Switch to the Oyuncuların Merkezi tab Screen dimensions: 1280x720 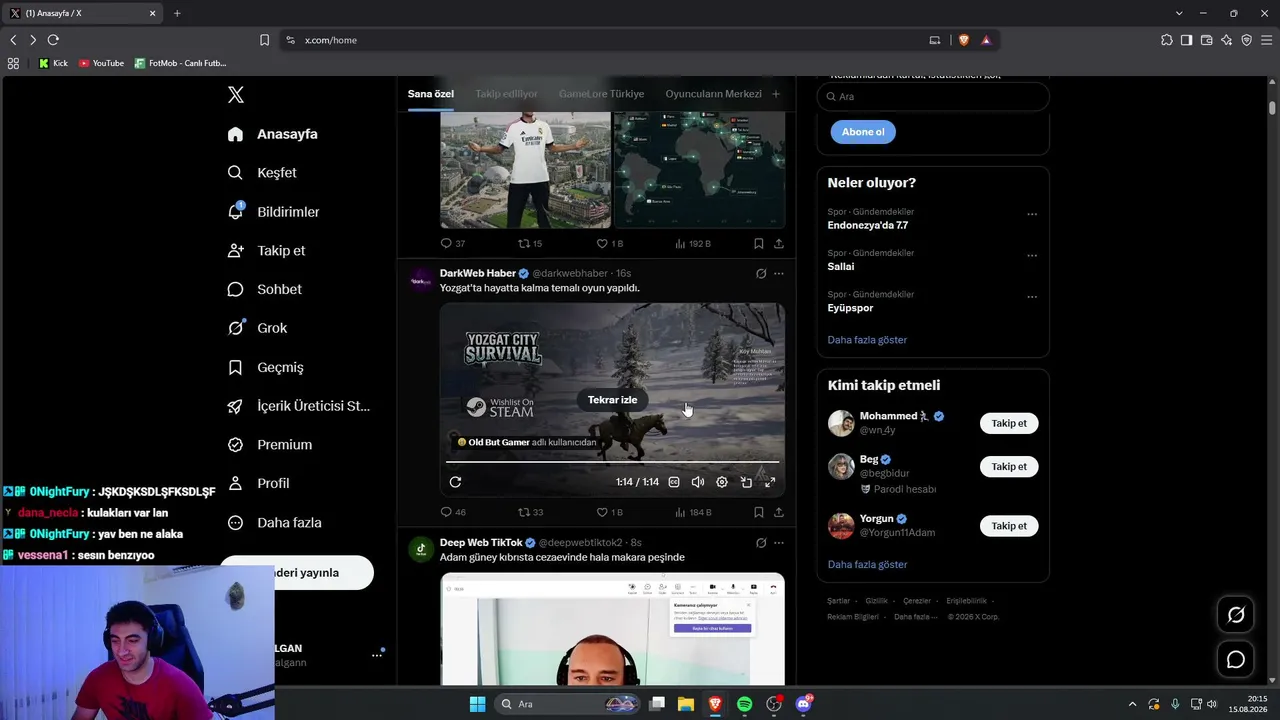(714, 94)
